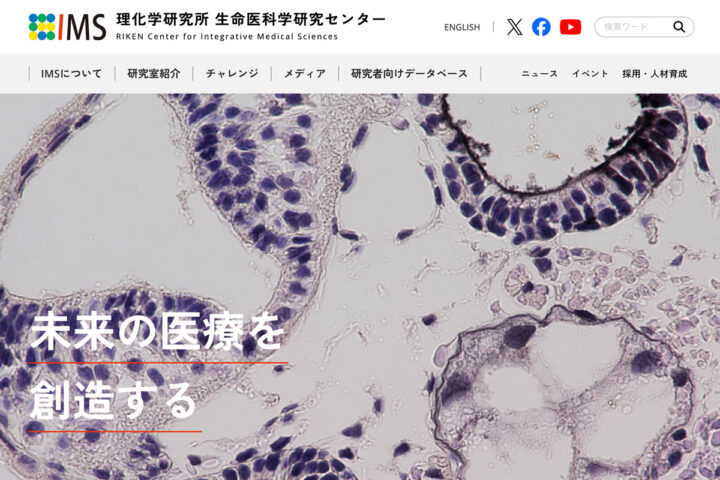
Task: Click the 未来の医療を headline text
Action: pos(156,332)
